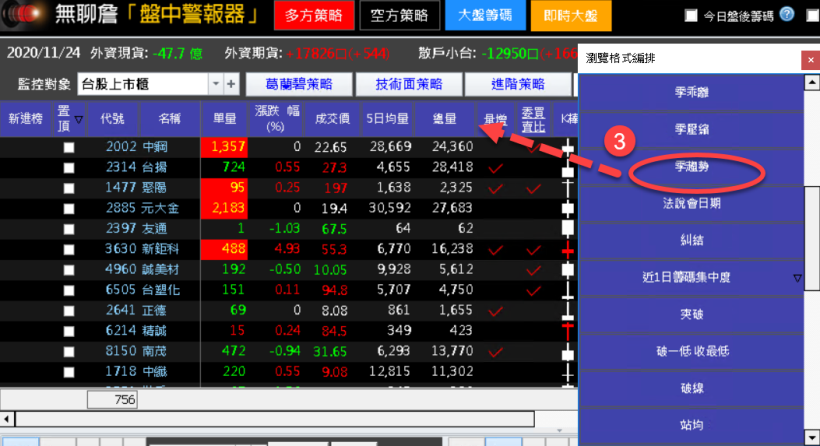This screenshot has width=820, height=446.
Task: Open the 台股上市櫃 monitoring dropdown
Action: (x=215, y=84)
